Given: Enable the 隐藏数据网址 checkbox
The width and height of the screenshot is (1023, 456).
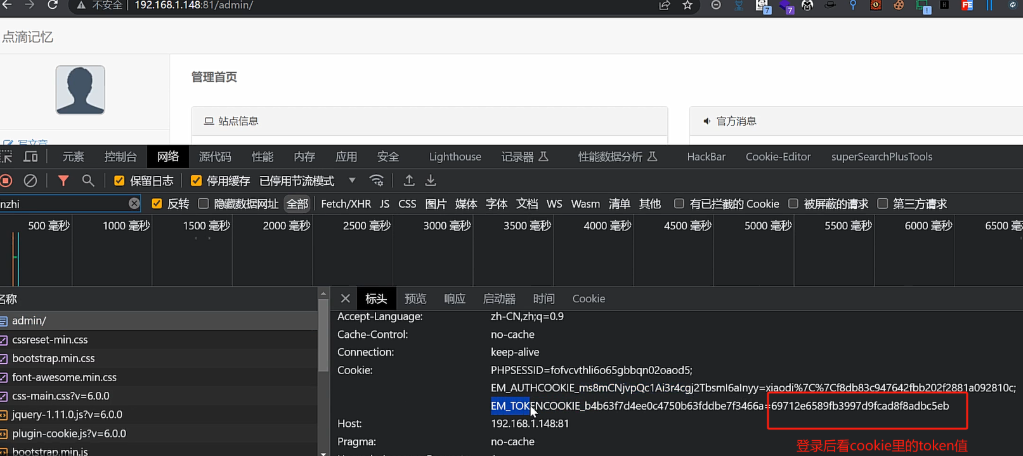Looking at the screenshot, I should tap(204, 204).
